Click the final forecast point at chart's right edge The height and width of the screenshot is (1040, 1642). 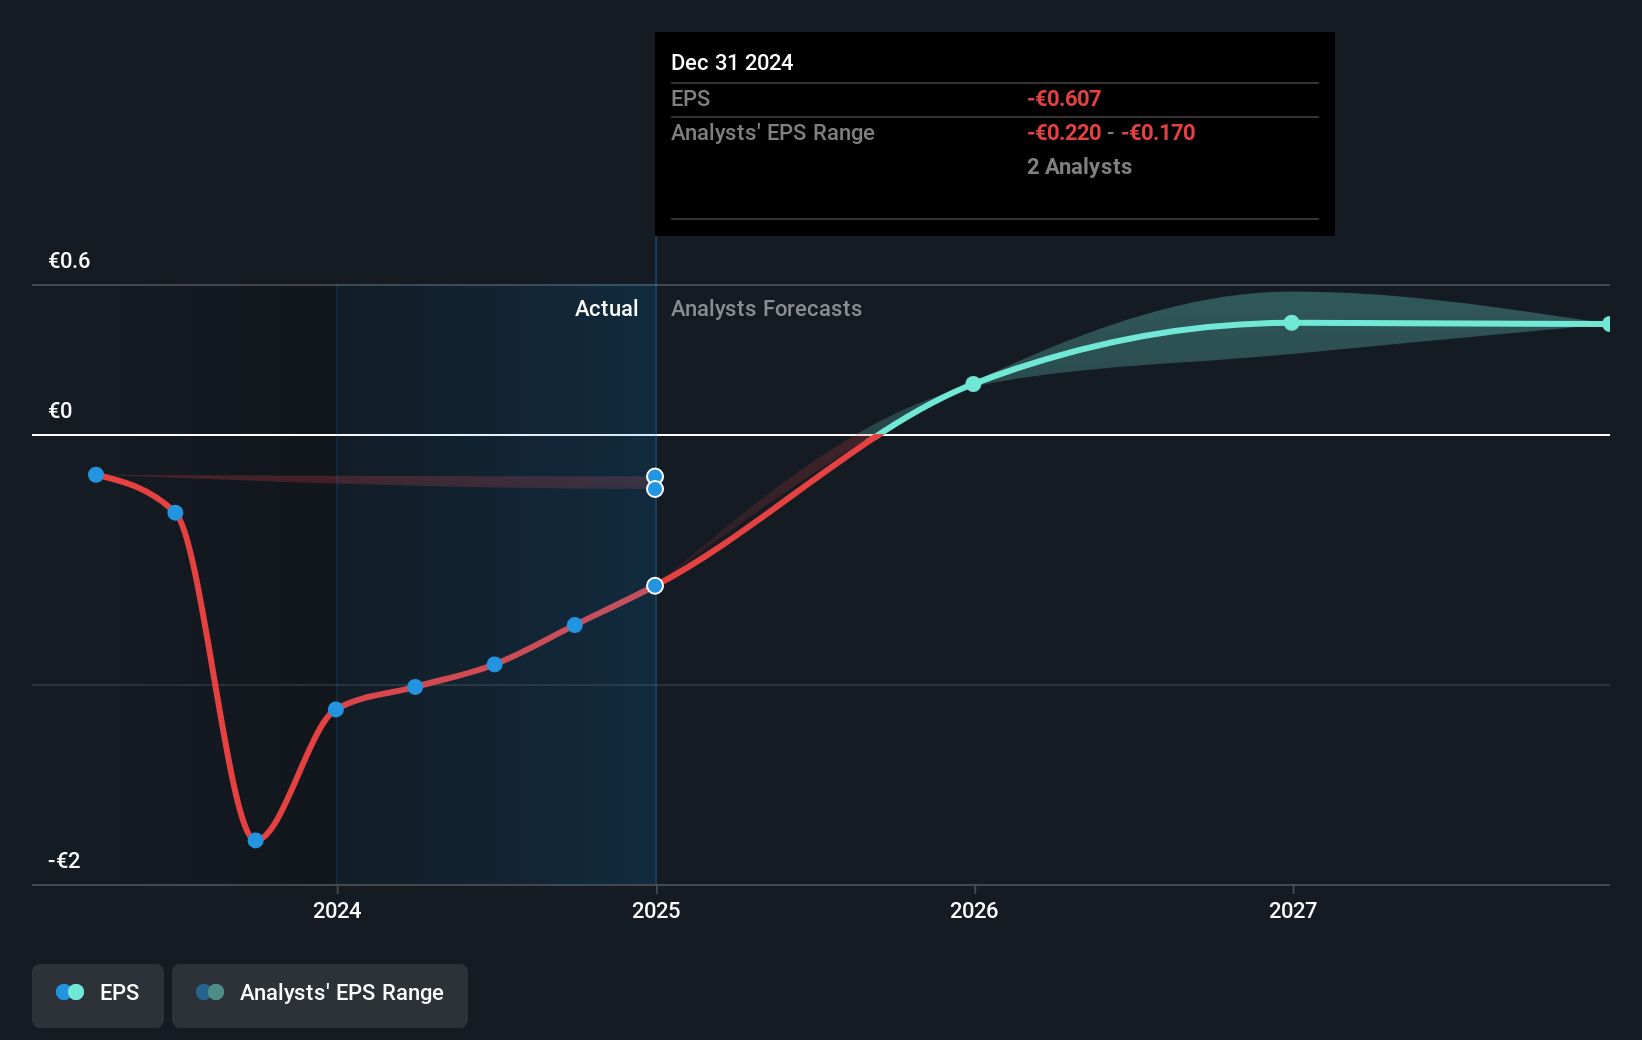[x=1607, y=324]
